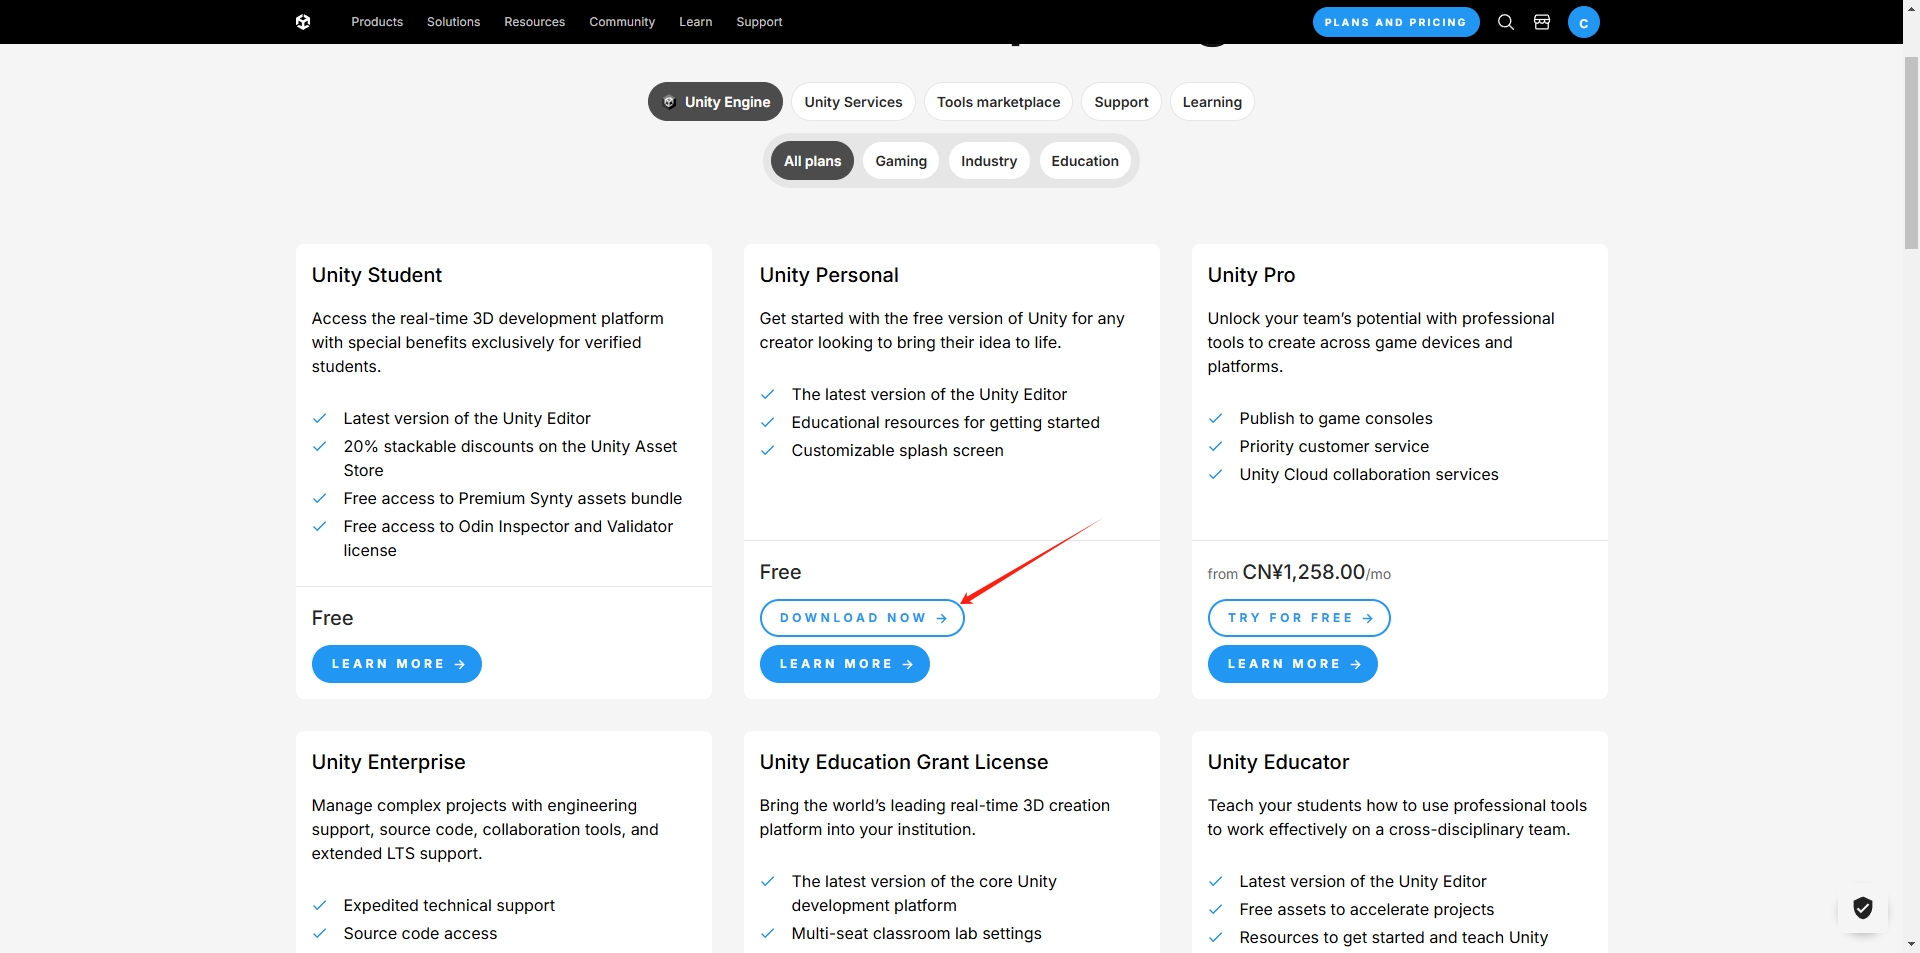The image size is (1920, 953).
Task: Switch to the Unity Services tab
Action: coord(853,102)
